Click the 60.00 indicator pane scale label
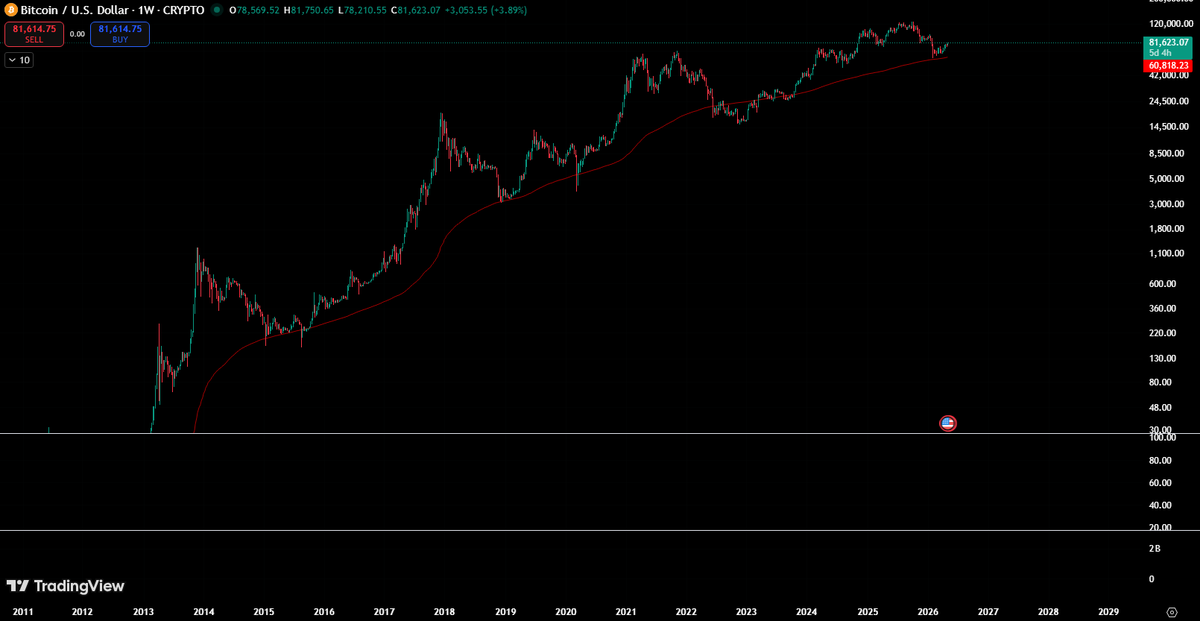Image resolution: width=1200 pixels, height=621 pixels. coord(1160,483)
